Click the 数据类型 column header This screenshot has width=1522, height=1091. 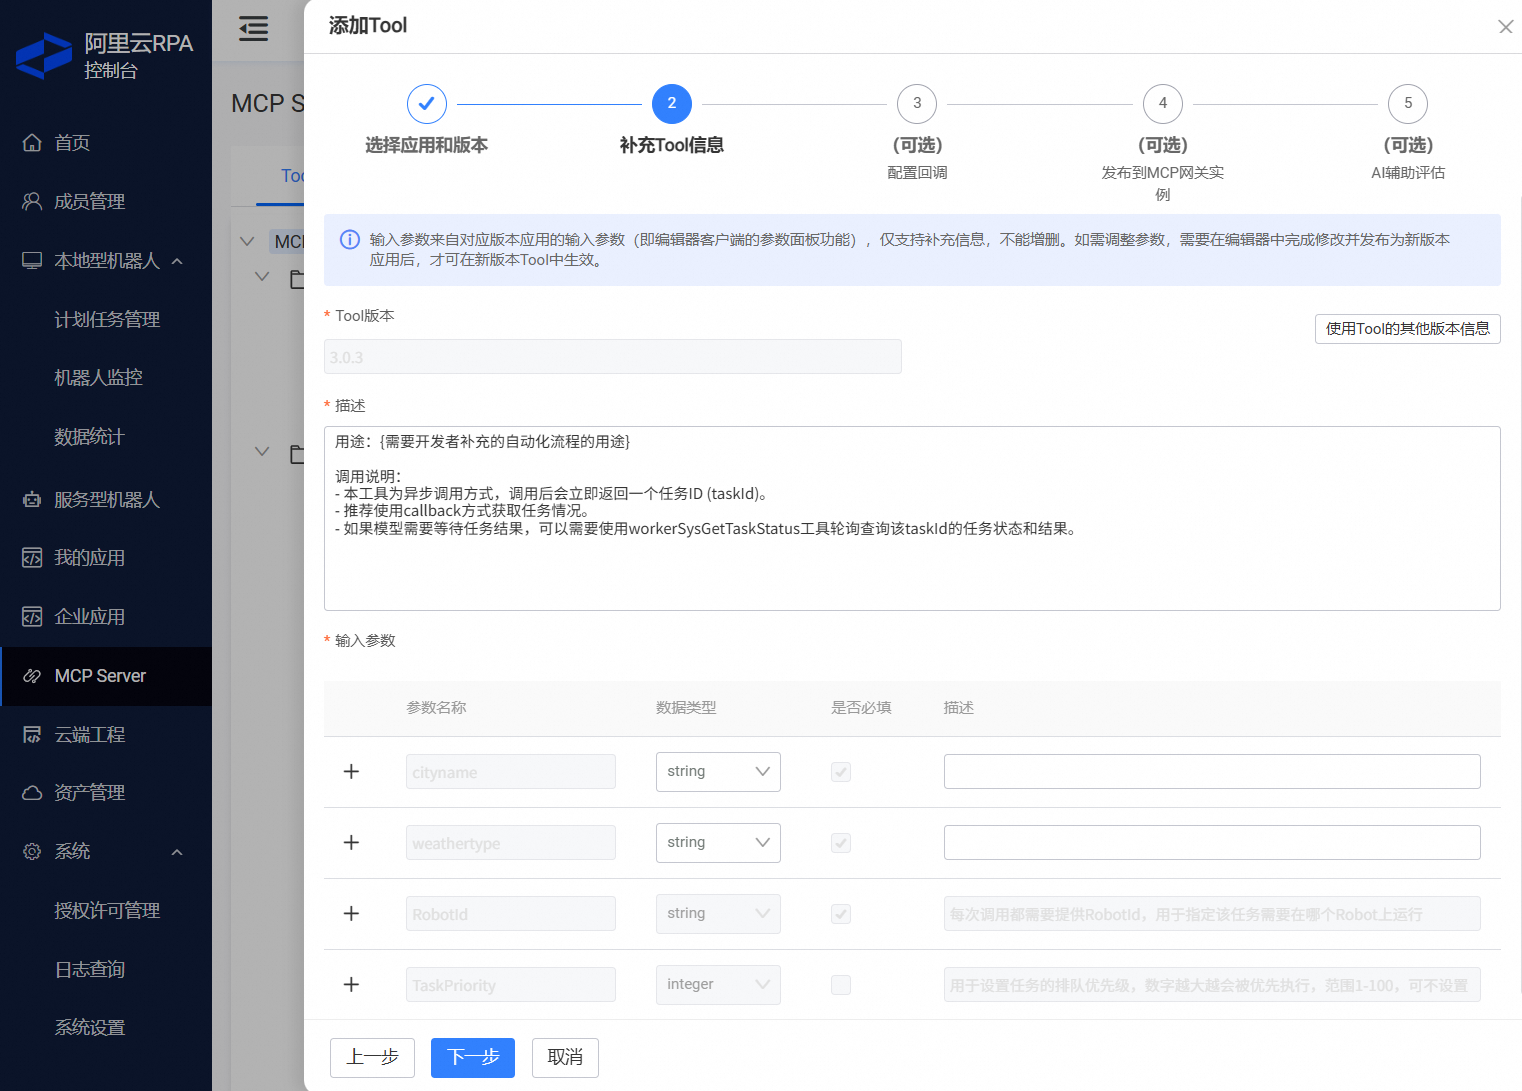[686, 708]
